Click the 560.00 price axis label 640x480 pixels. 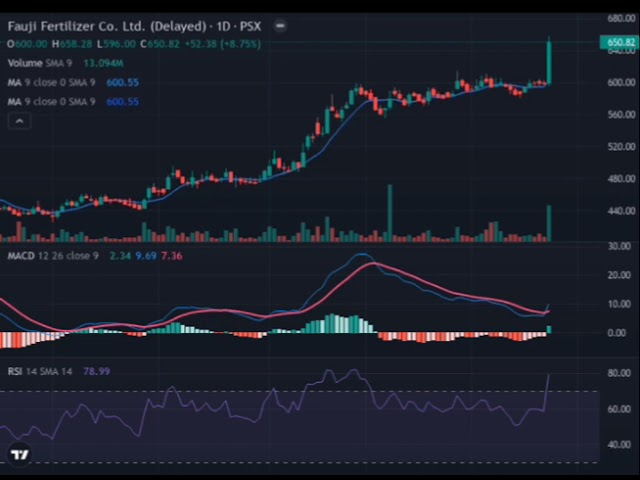pyautogui.click(x=621, y=115)
